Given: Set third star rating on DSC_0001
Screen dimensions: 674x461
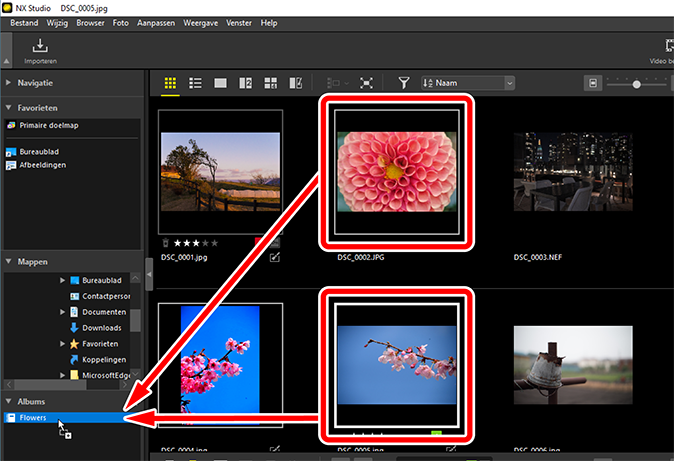Looking at the screenshot, I should point(196,243).
